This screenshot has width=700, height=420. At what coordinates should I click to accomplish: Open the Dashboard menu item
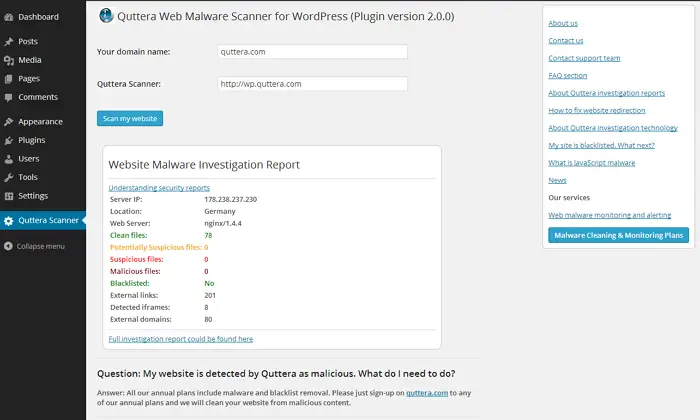(x=38, y=17)
